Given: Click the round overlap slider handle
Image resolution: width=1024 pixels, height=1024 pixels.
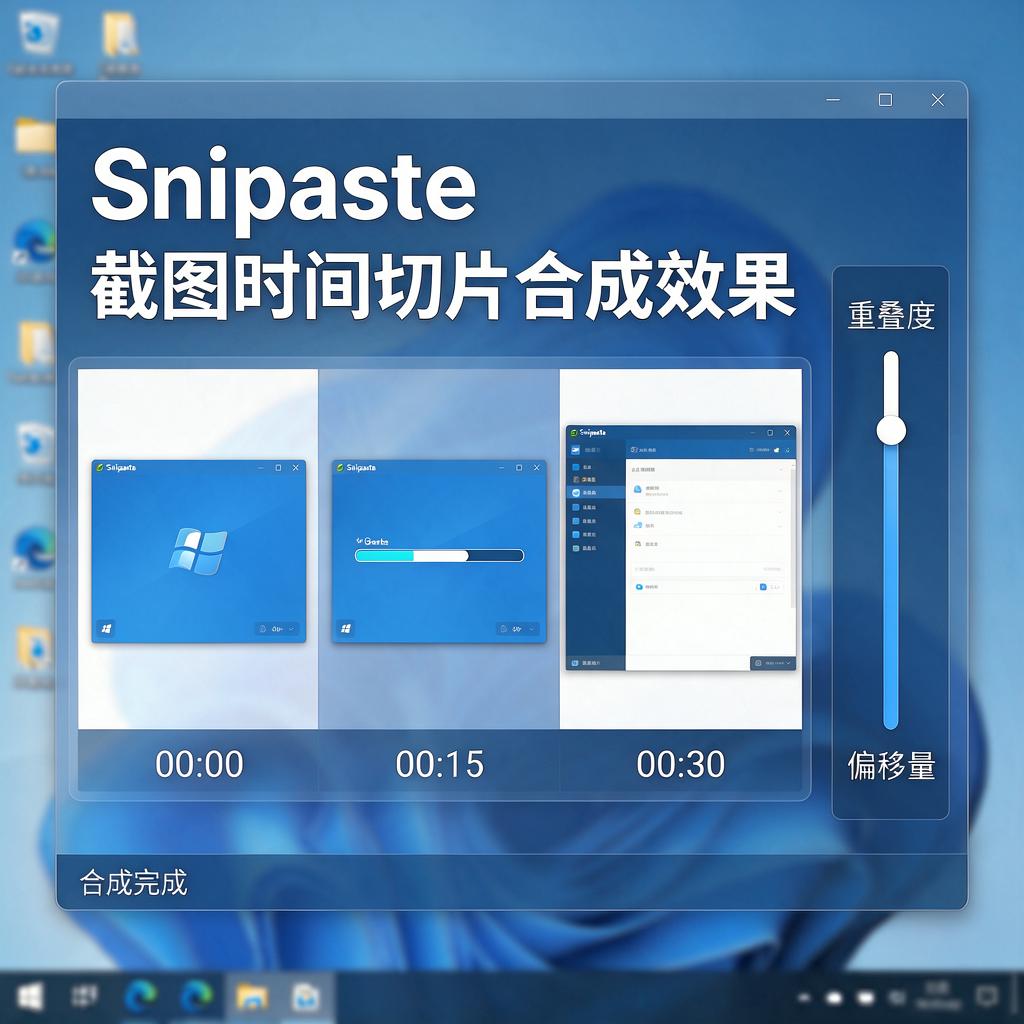Looking at the screenshot, I should pyautogui.click(x=891, y=430).
